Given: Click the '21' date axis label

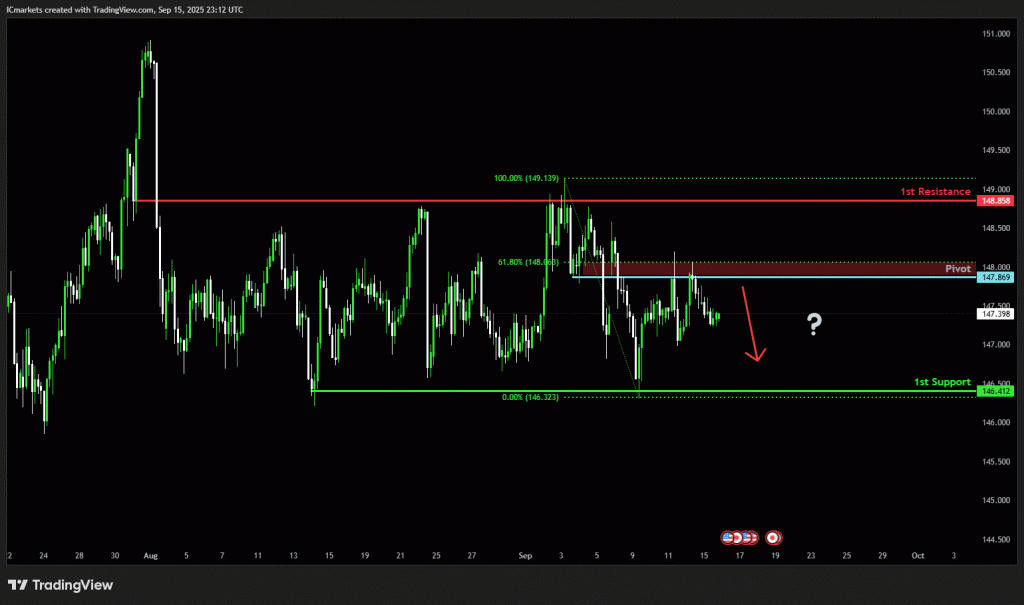Looking at the screenshot, I should (400, 556).
